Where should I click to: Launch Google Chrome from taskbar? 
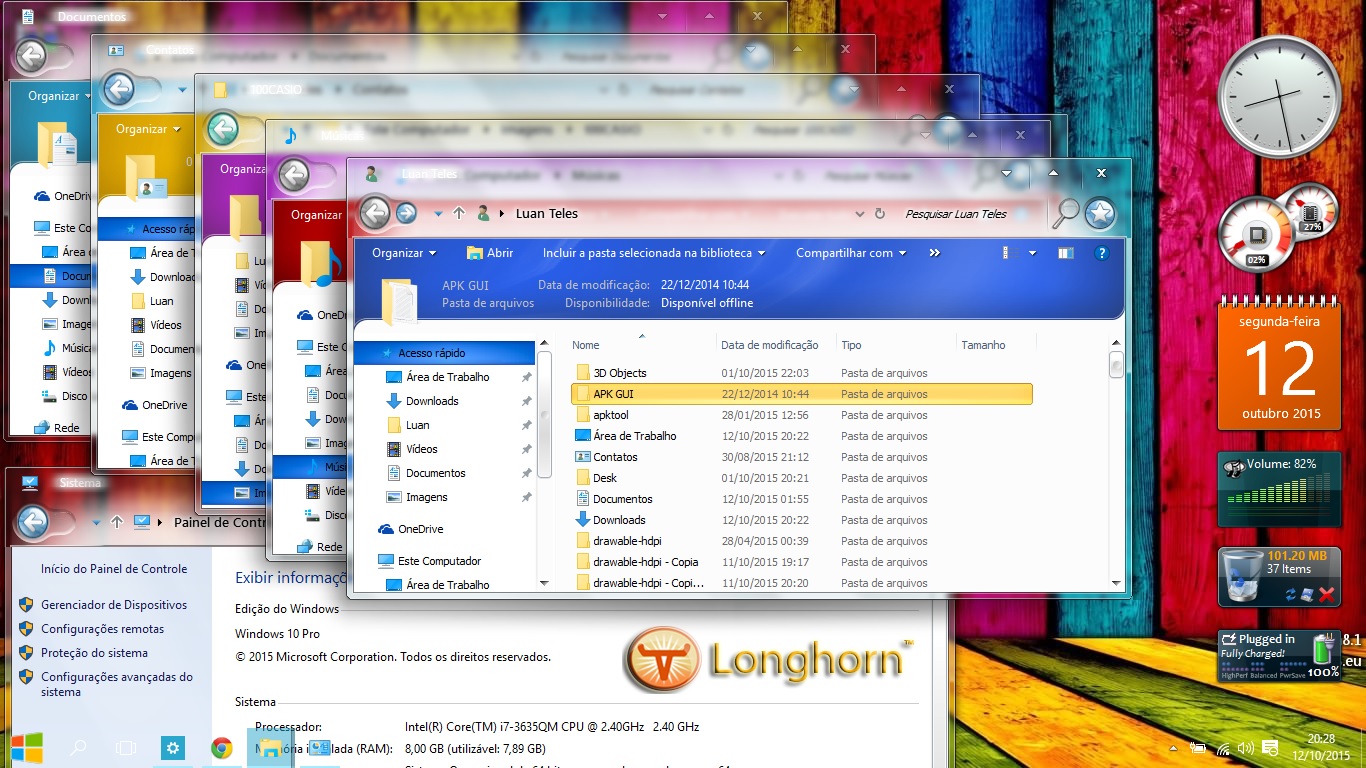coord(222,748)
